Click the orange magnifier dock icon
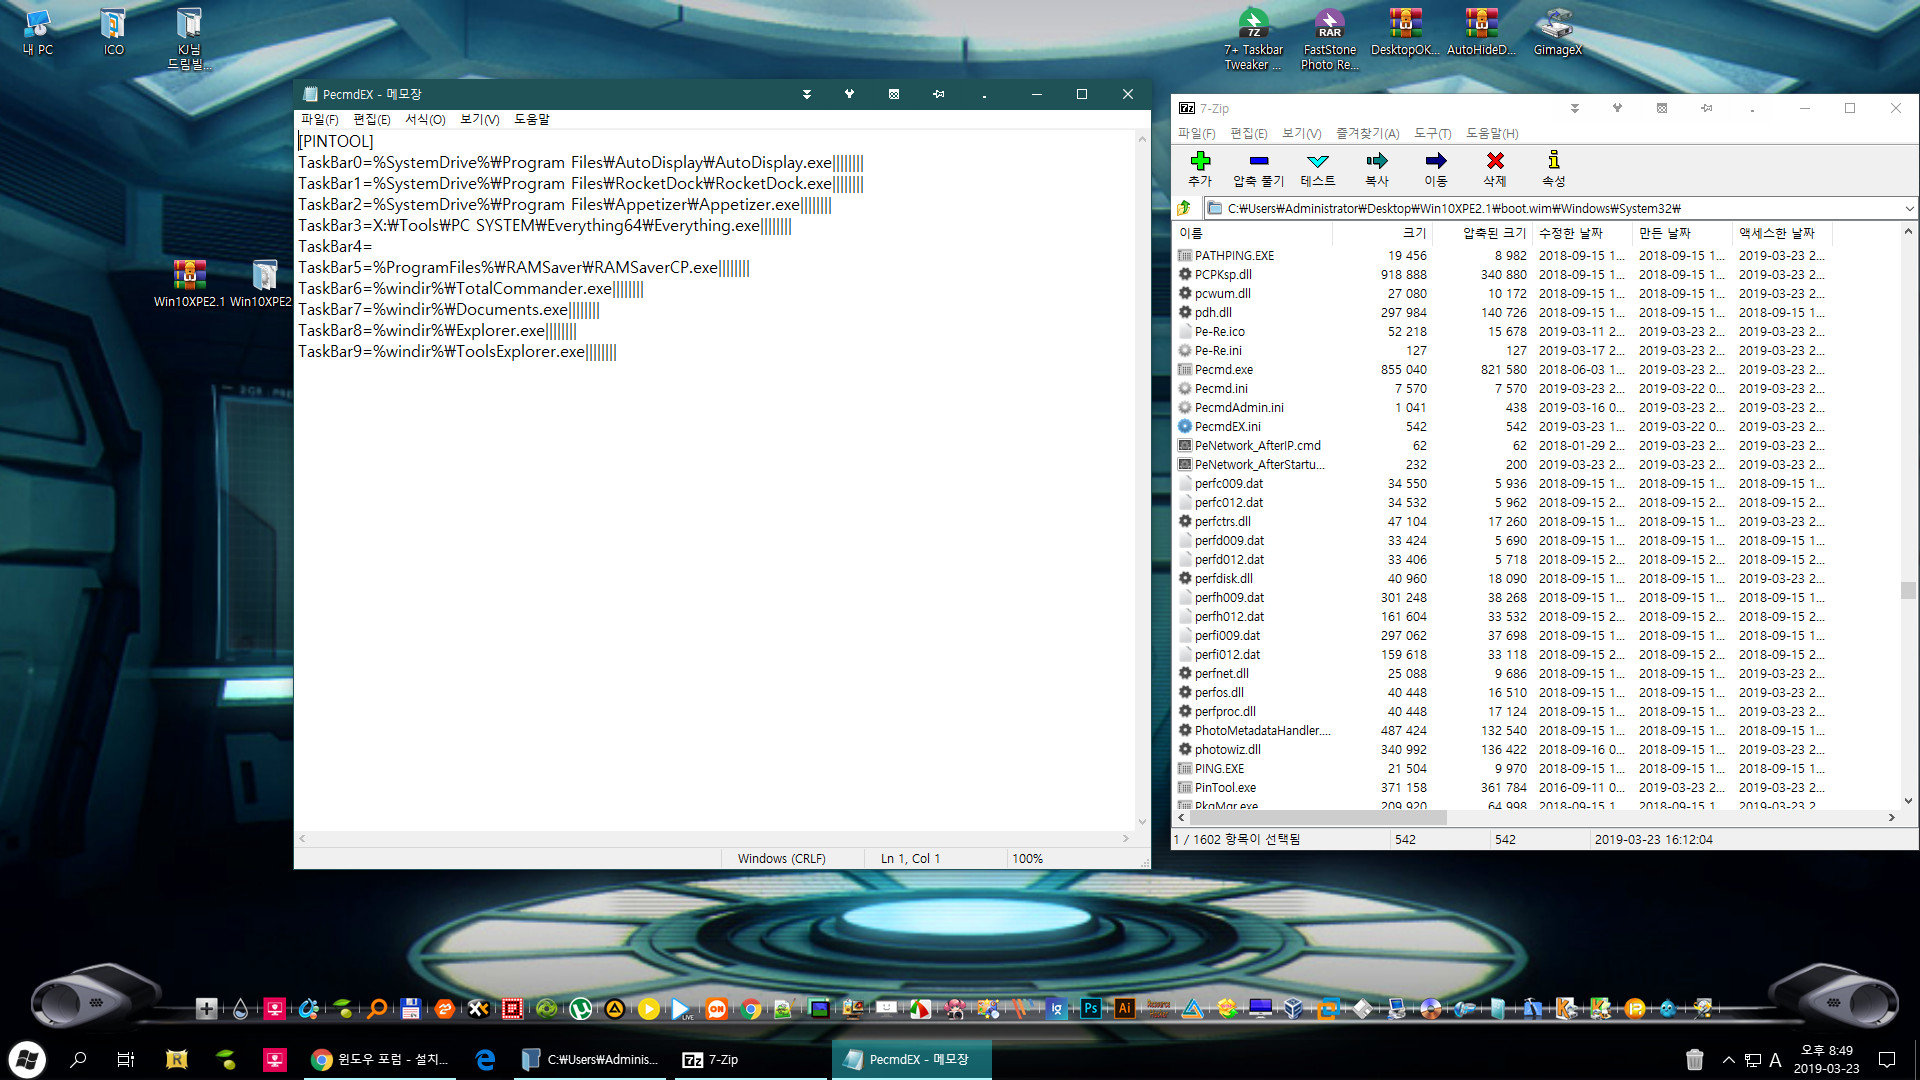Screen dimensions: 1920x1080 [x=376, y=1009]
